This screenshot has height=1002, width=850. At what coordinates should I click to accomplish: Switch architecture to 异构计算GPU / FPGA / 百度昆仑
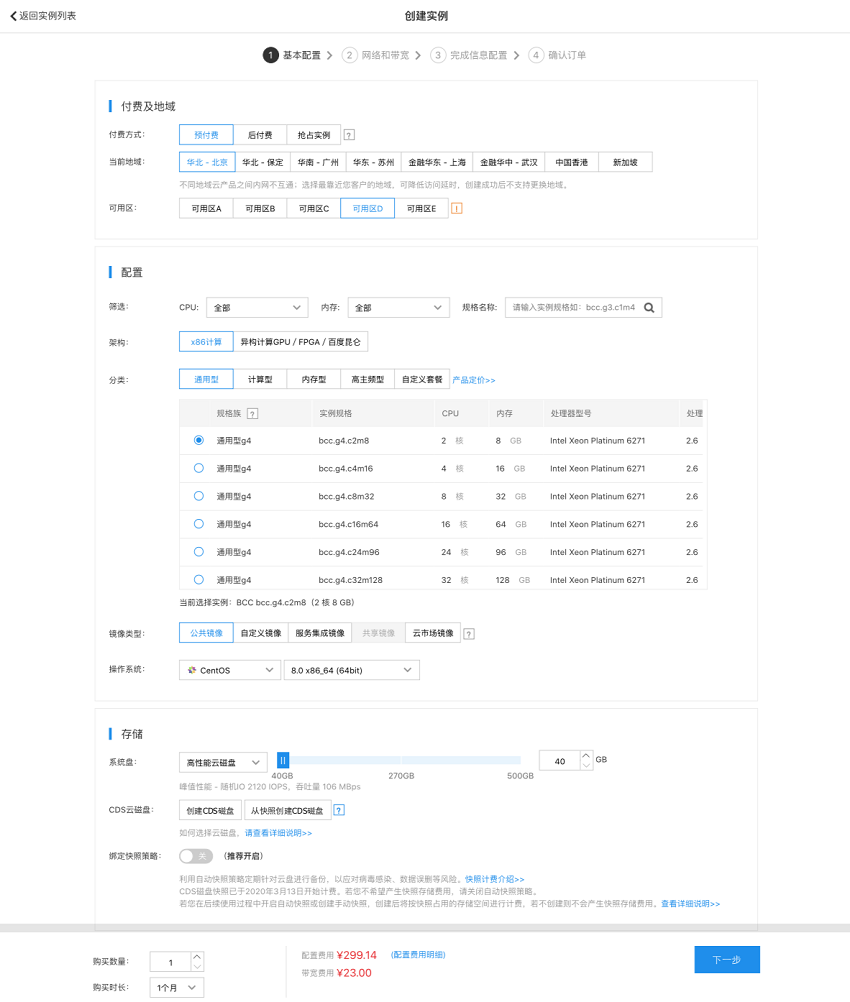click(x=300, y=342)
